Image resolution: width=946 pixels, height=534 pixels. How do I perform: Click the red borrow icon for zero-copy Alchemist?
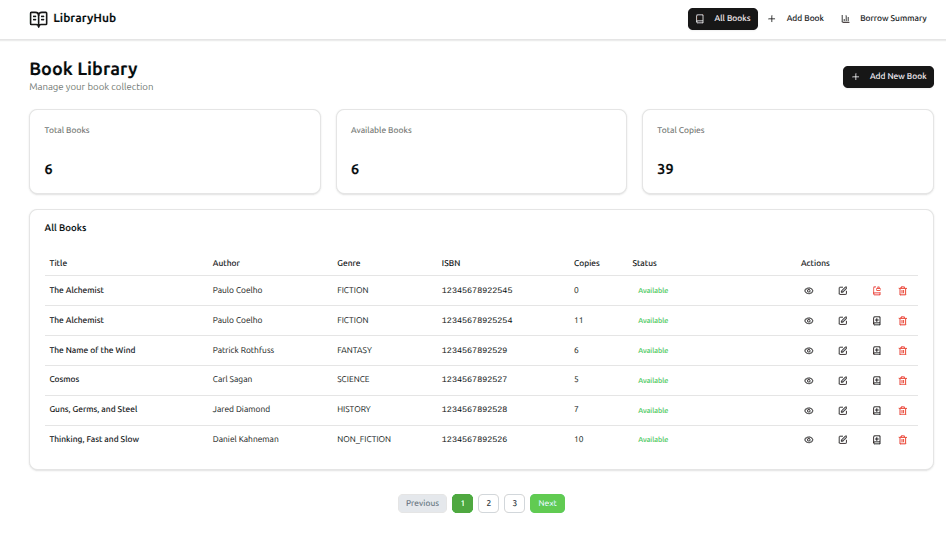tap(877, 291)
